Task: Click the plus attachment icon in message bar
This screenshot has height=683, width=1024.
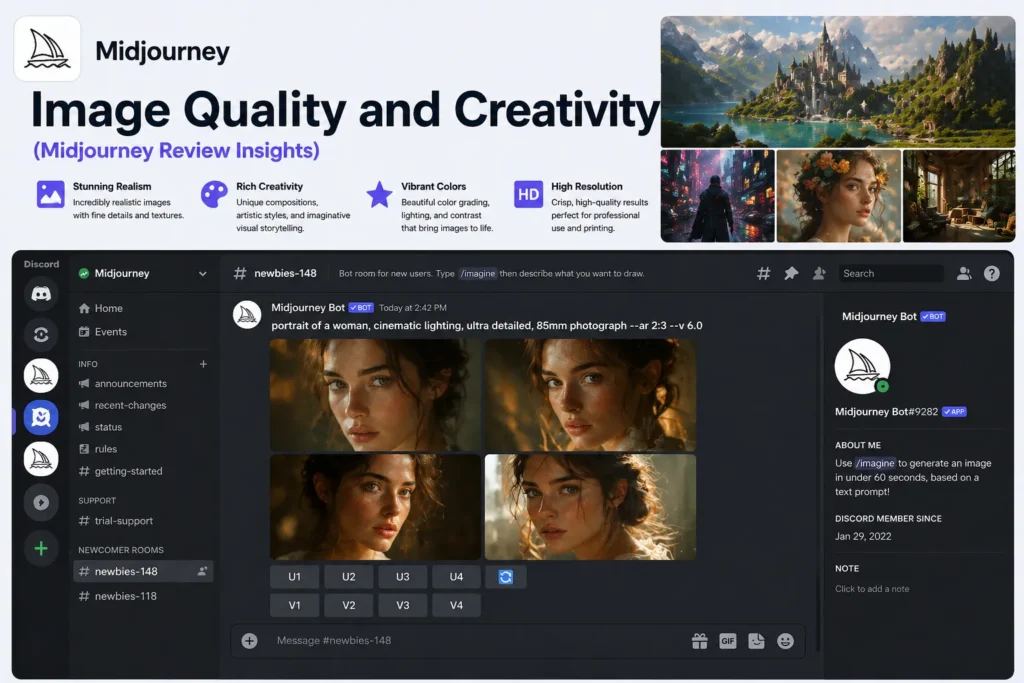Action: coord(249,641)
